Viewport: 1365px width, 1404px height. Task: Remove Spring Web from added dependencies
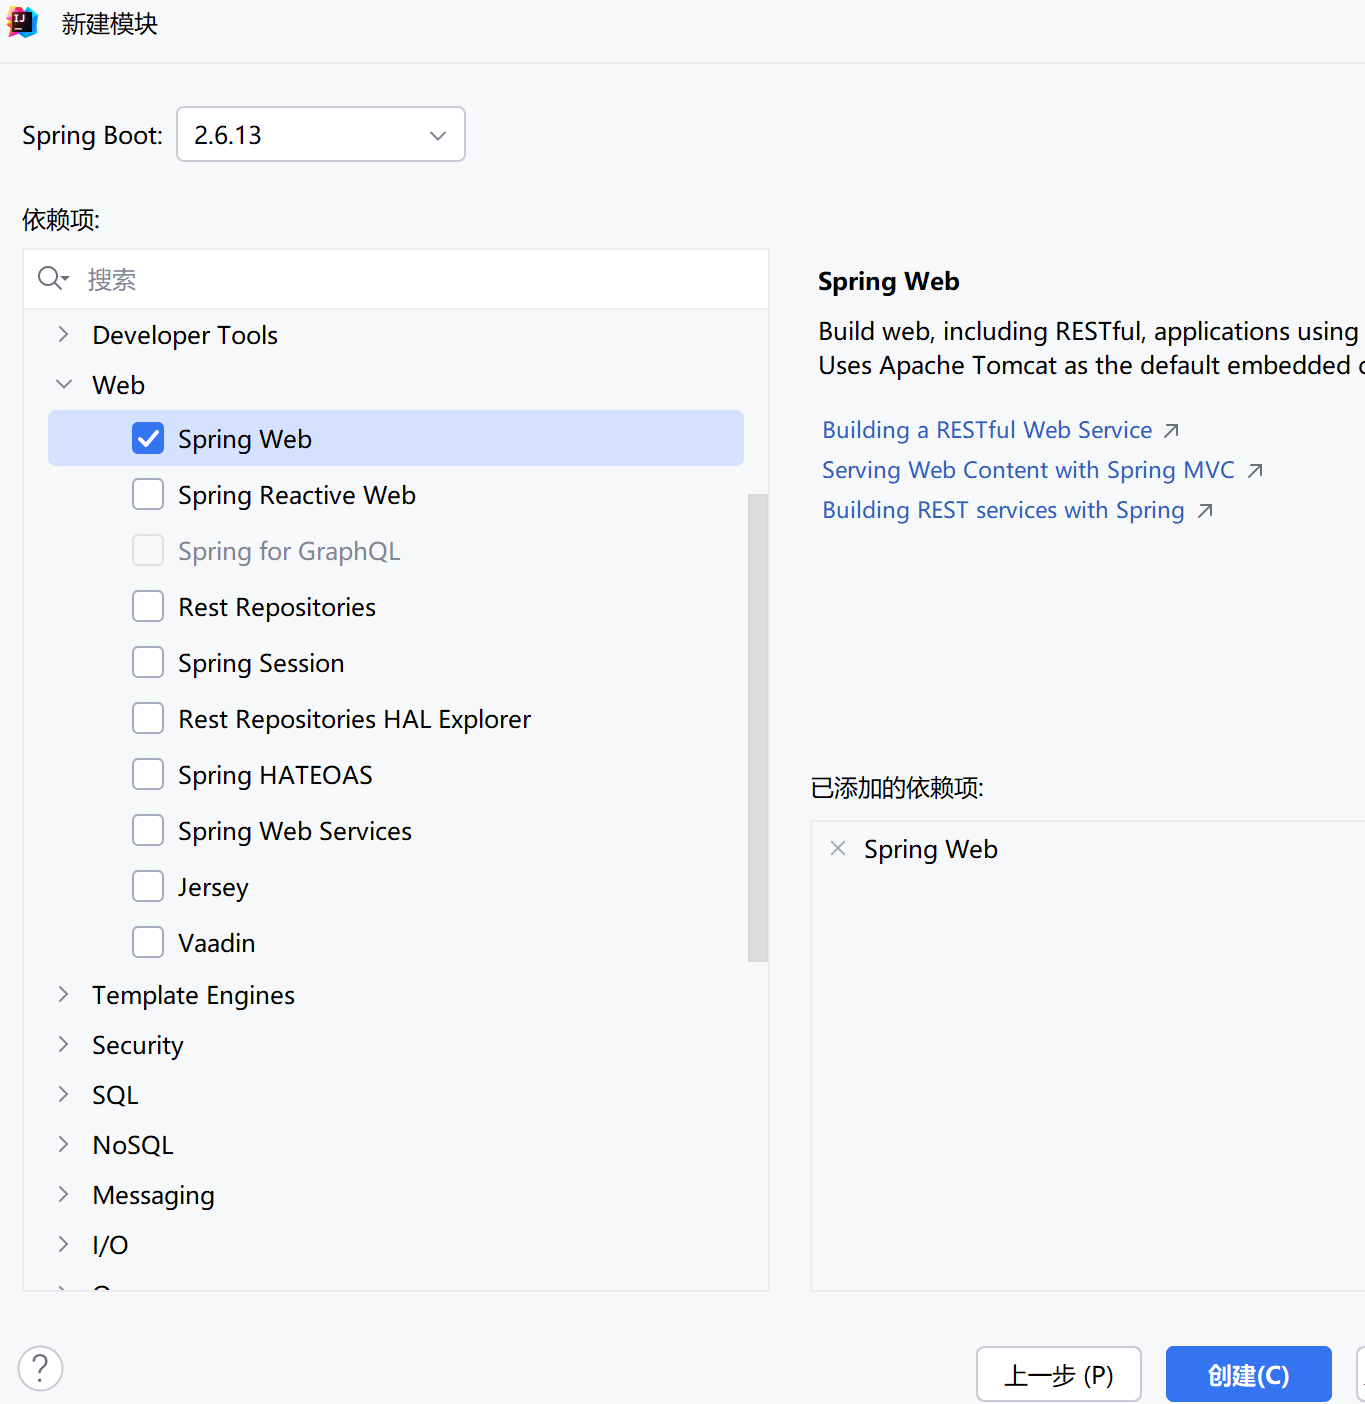point(838,848)
